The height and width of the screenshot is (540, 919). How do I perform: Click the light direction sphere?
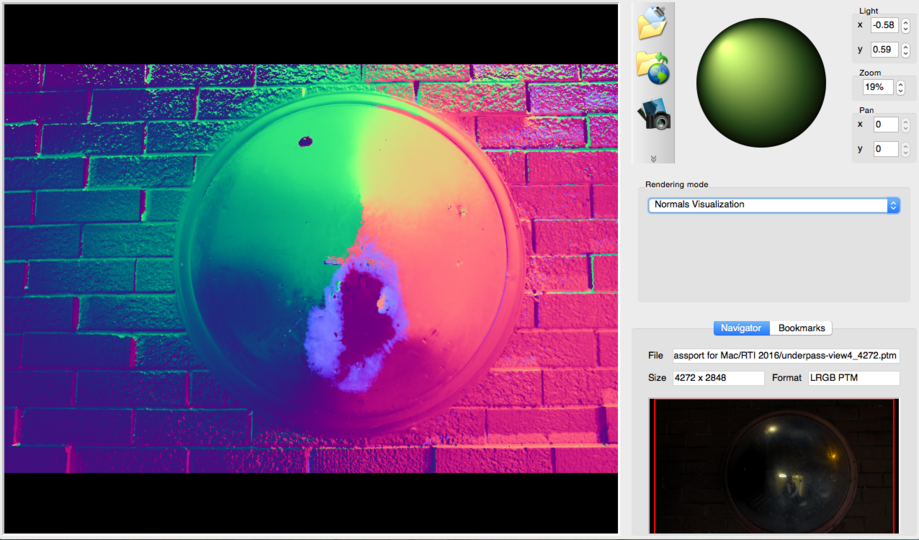(761, 83)
